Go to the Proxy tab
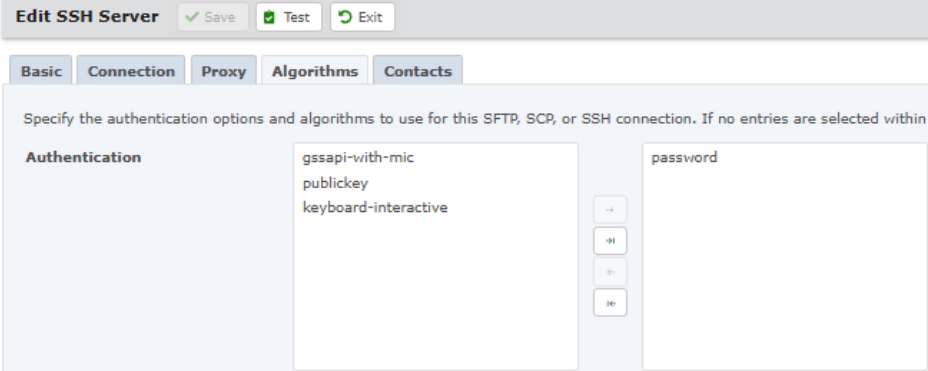Image resolution: width=928 pixels, height=371 pixels. point(224,71)
